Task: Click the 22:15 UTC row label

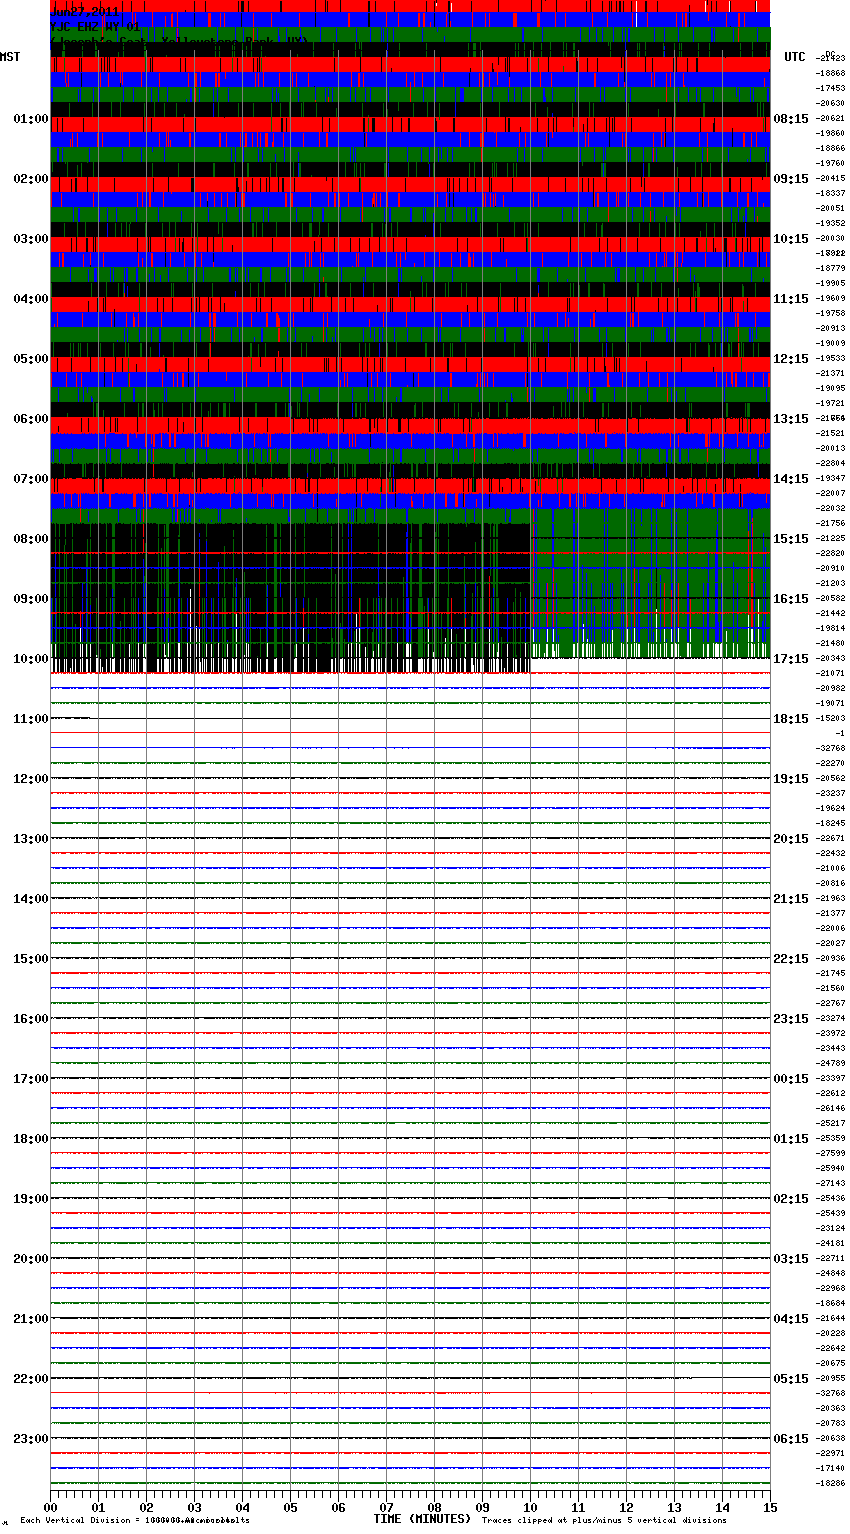Action: point(791,959)
